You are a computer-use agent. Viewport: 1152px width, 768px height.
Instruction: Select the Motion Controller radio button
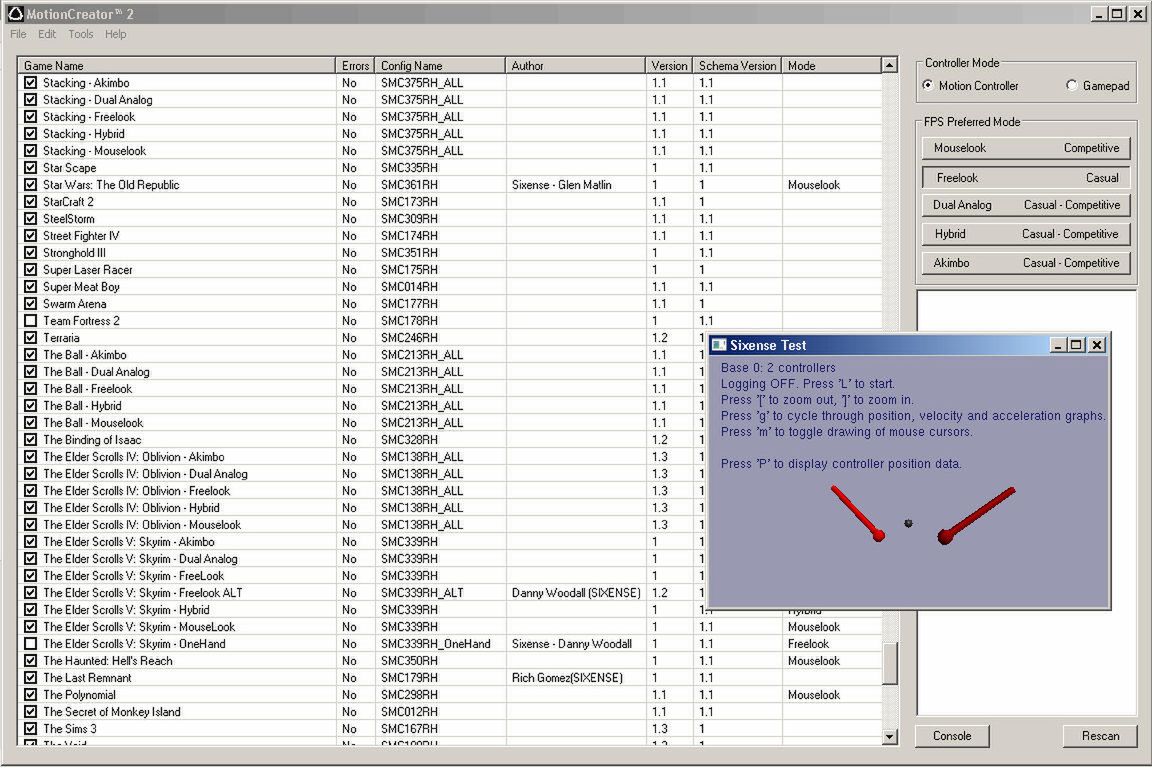(x=928, y=85)
